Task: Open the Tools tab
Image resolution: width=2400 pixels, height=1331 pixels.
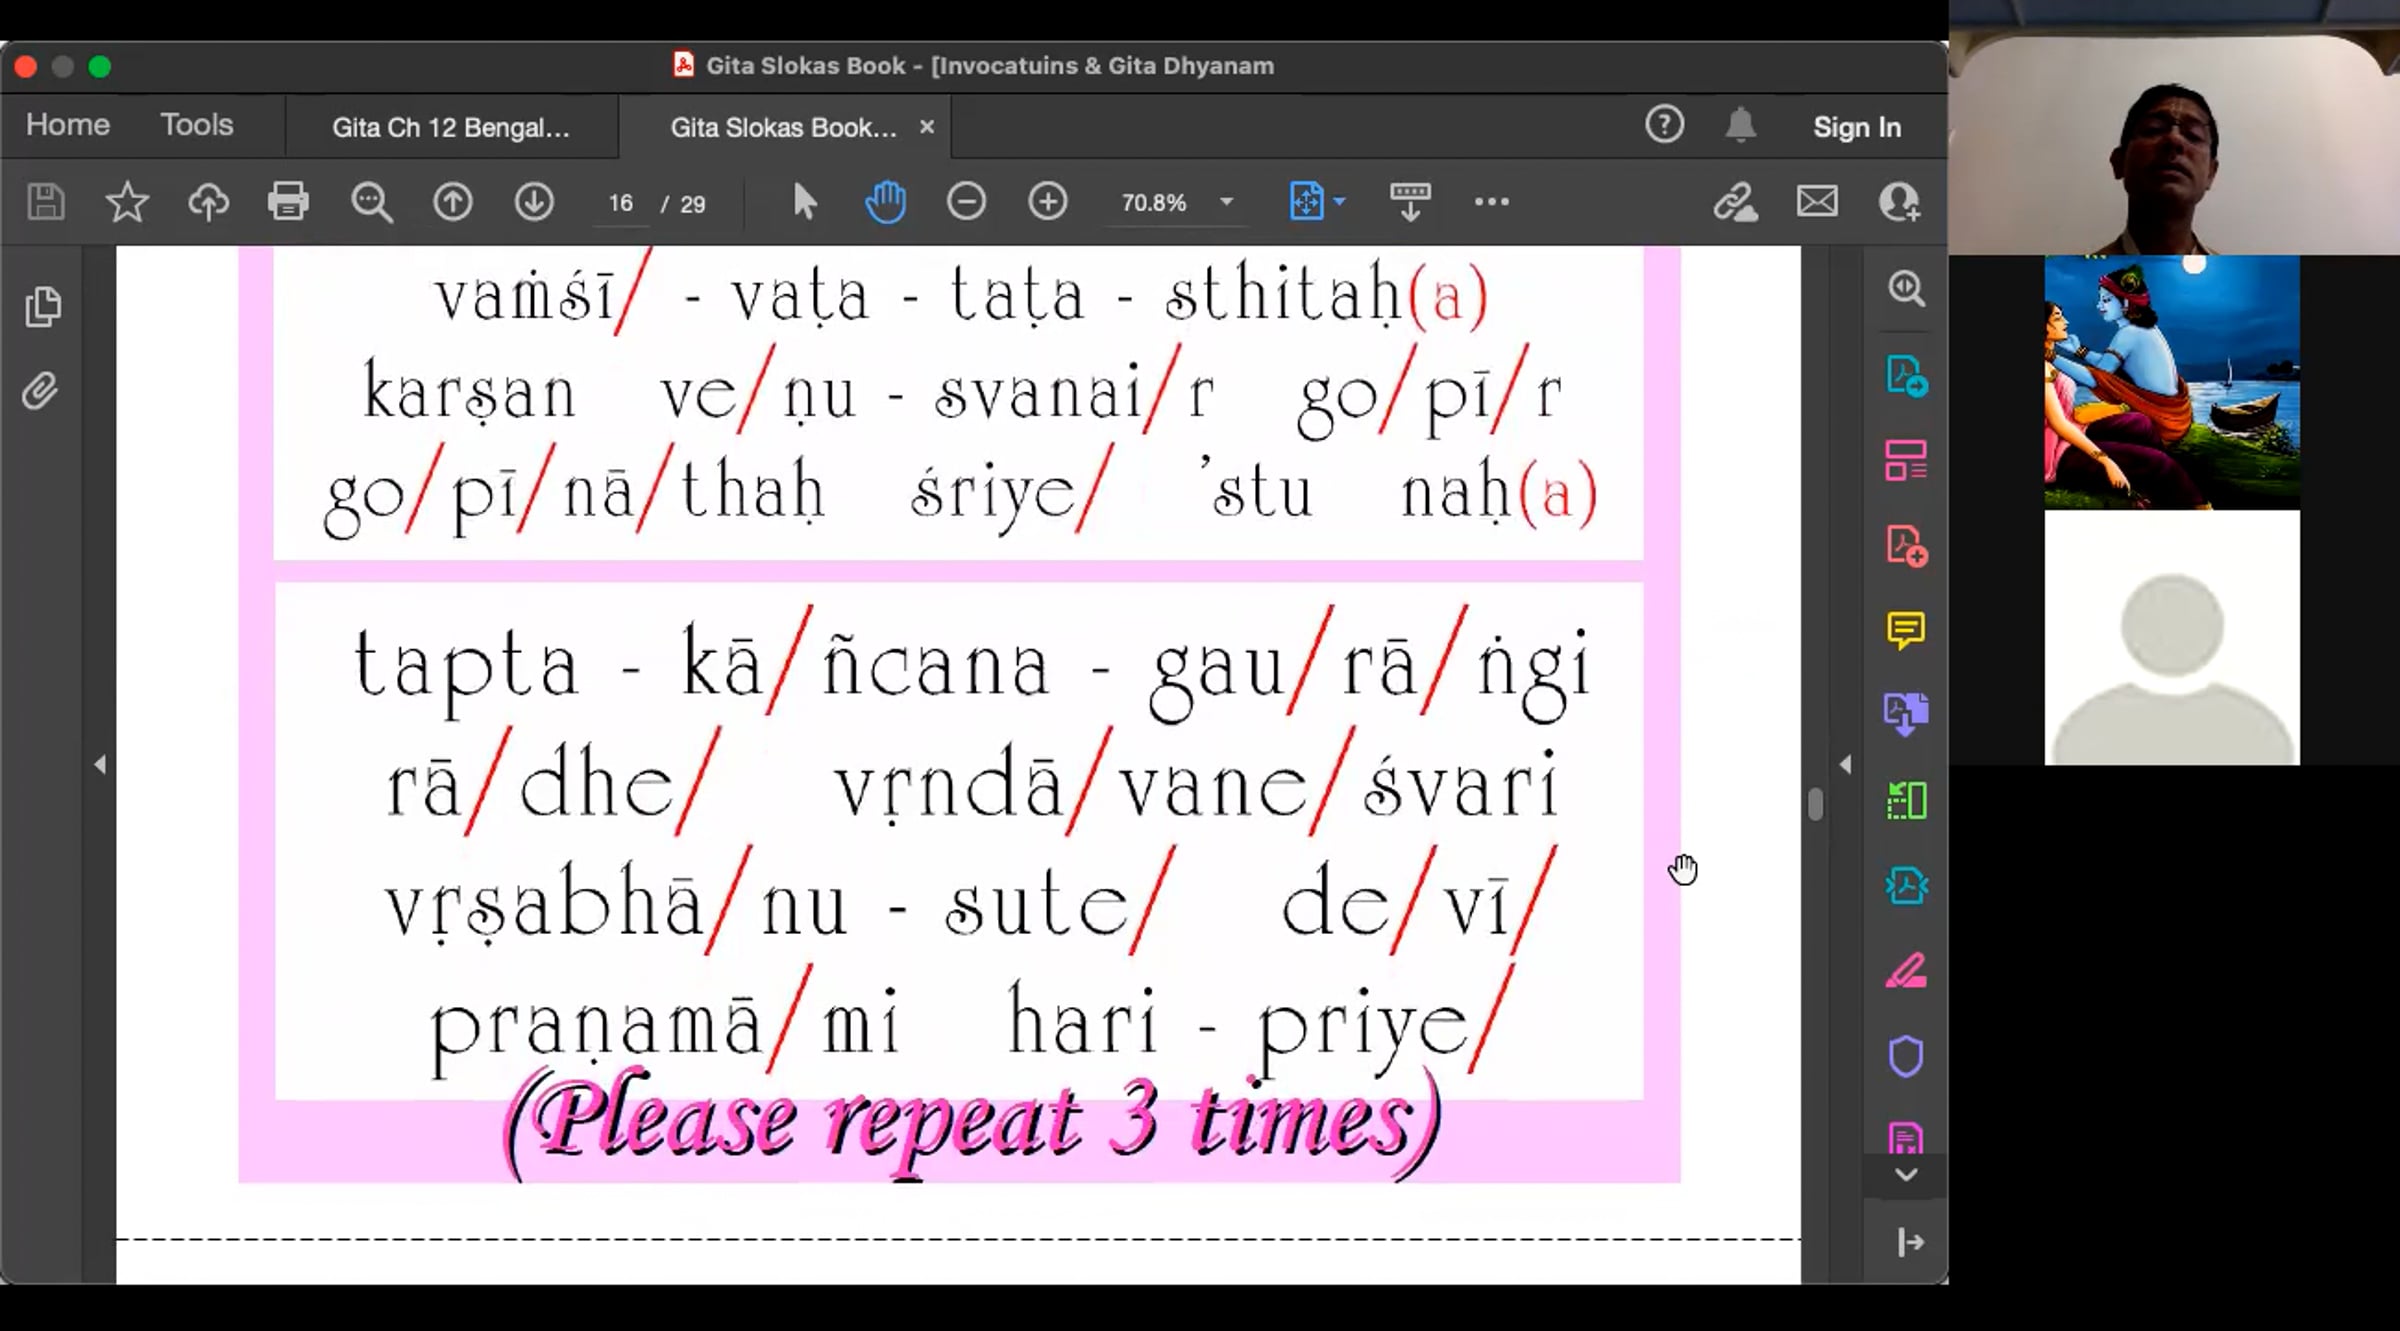Action: coord(196,125)
